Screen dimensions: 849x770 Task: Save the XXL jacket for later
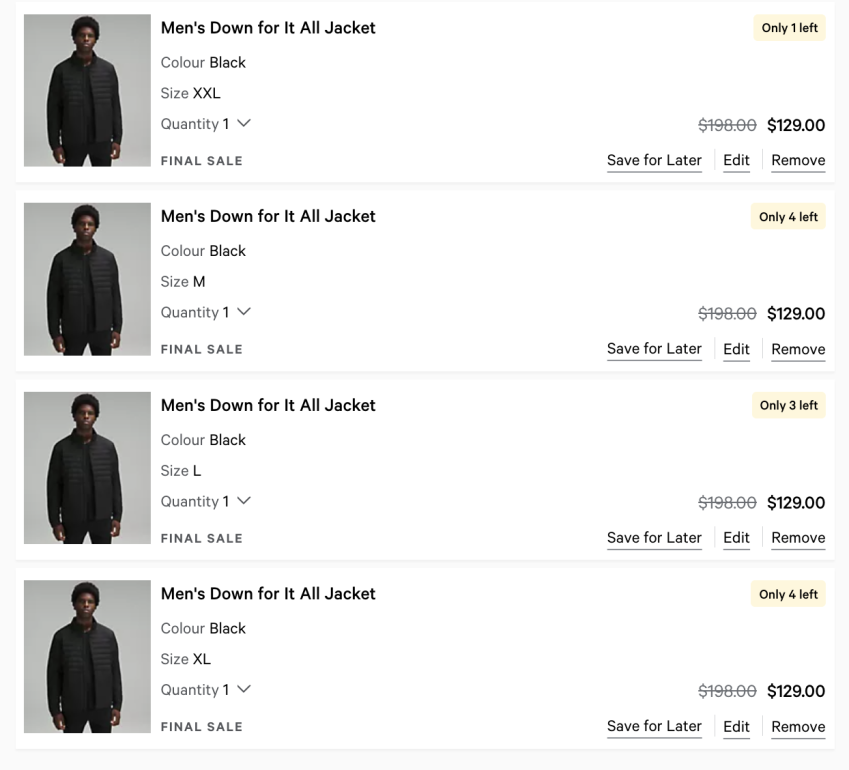pos(654,160)
